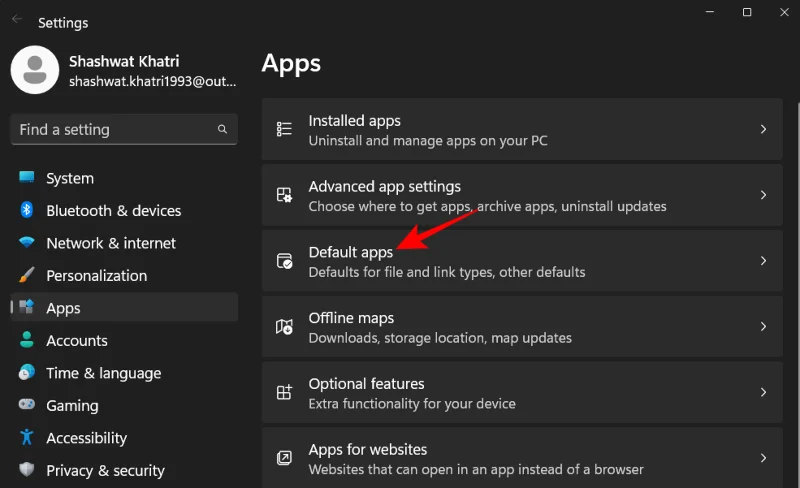The width and height of the screenshot is (800, 488).
Task: Click the Find a setting search box
Action: (124, 129)
